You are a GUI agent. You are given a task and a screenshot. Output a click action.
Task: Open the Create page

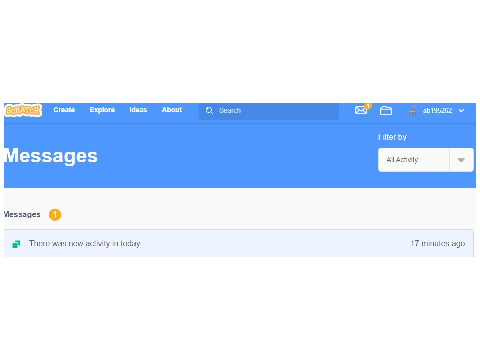pos(64,110)
